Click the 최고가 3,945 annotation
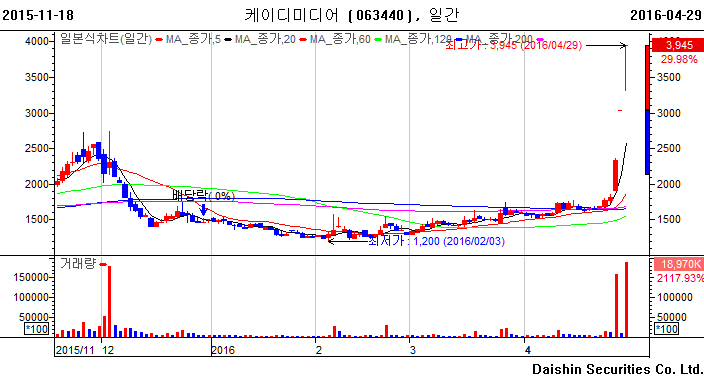The height and width of the screenshot is (381, 704). tap(513, 45)
